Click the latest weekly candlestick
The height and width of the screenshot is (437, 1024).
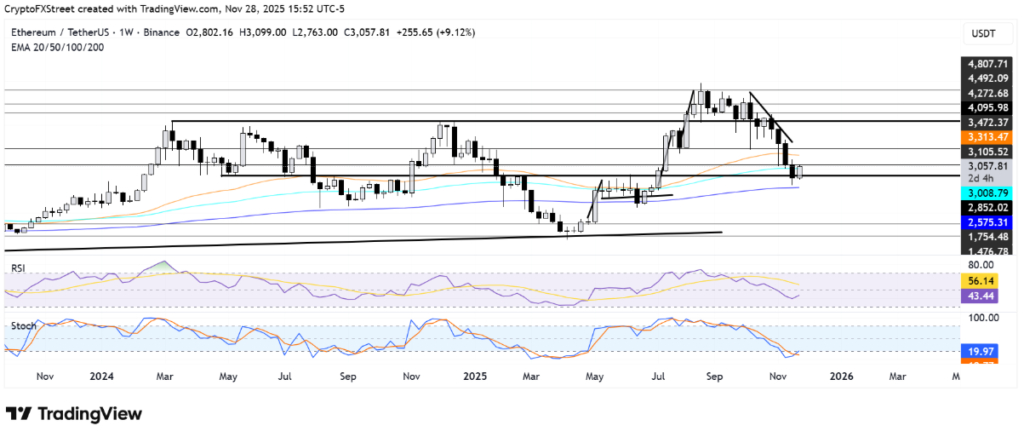800,172
